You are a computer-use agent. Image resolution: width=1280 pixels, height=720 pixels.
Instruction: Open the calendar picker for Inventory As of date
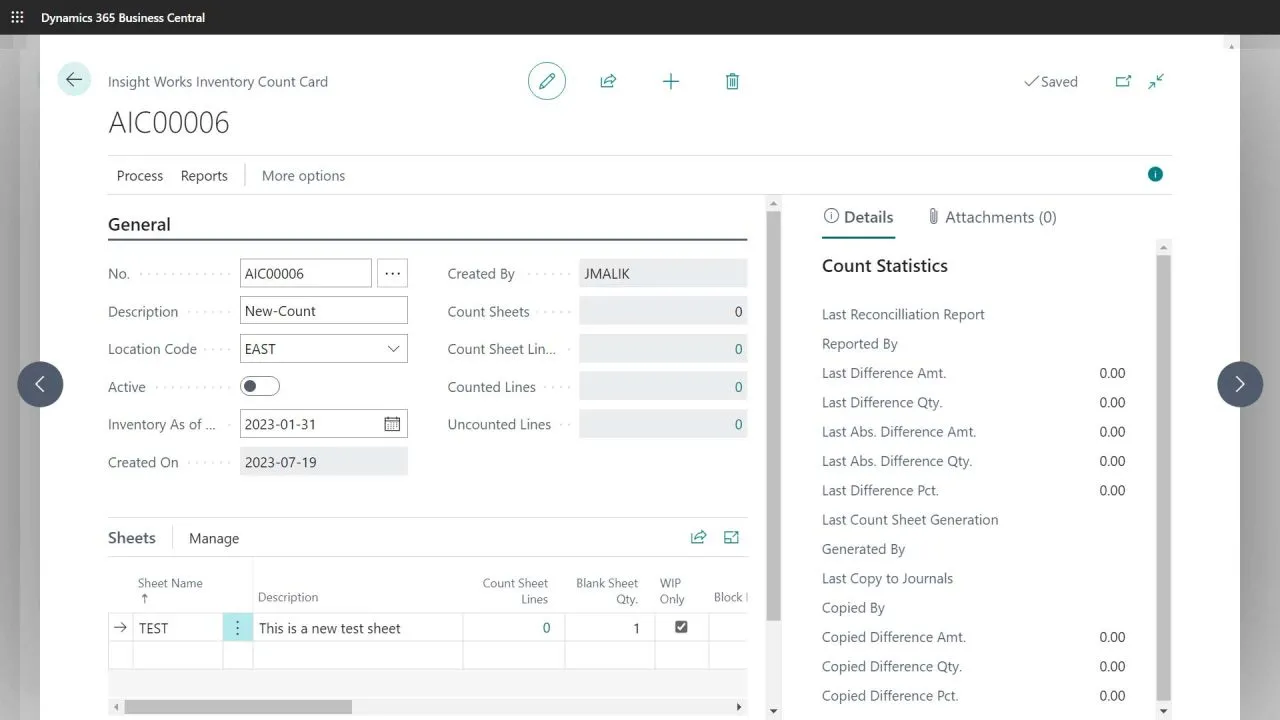(x=393, y=423)
